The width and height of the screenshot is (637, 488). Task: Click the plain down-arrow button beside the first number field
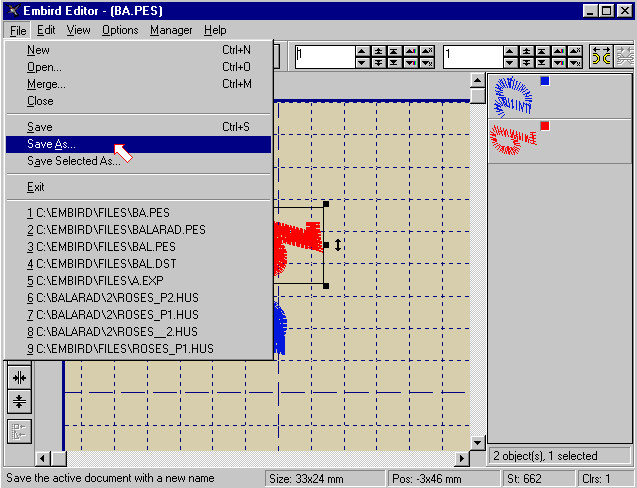tap(362, 63)
